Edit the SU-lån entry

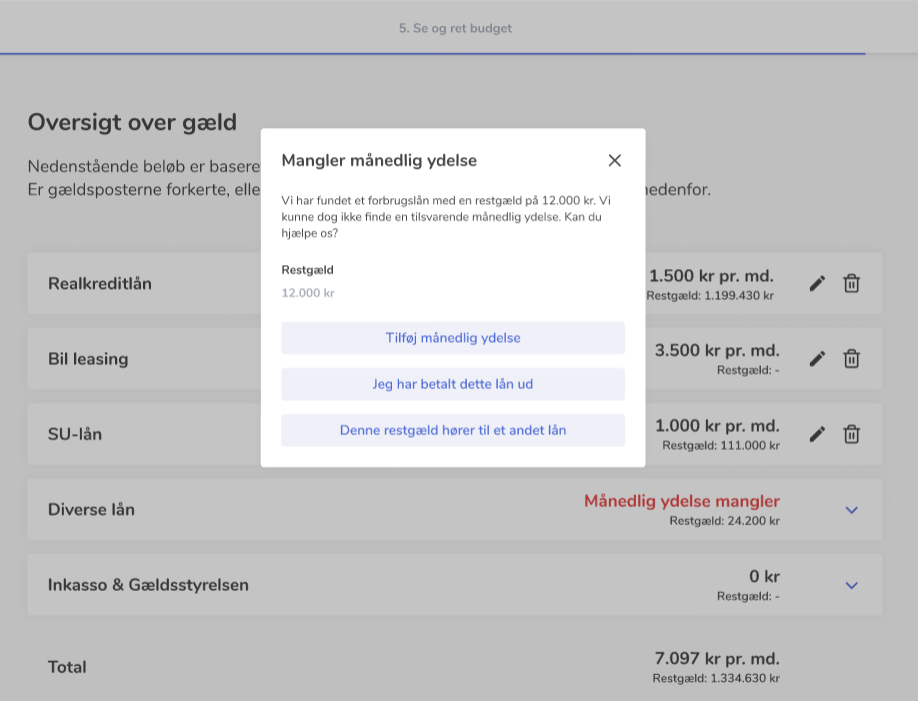point(817,434)
